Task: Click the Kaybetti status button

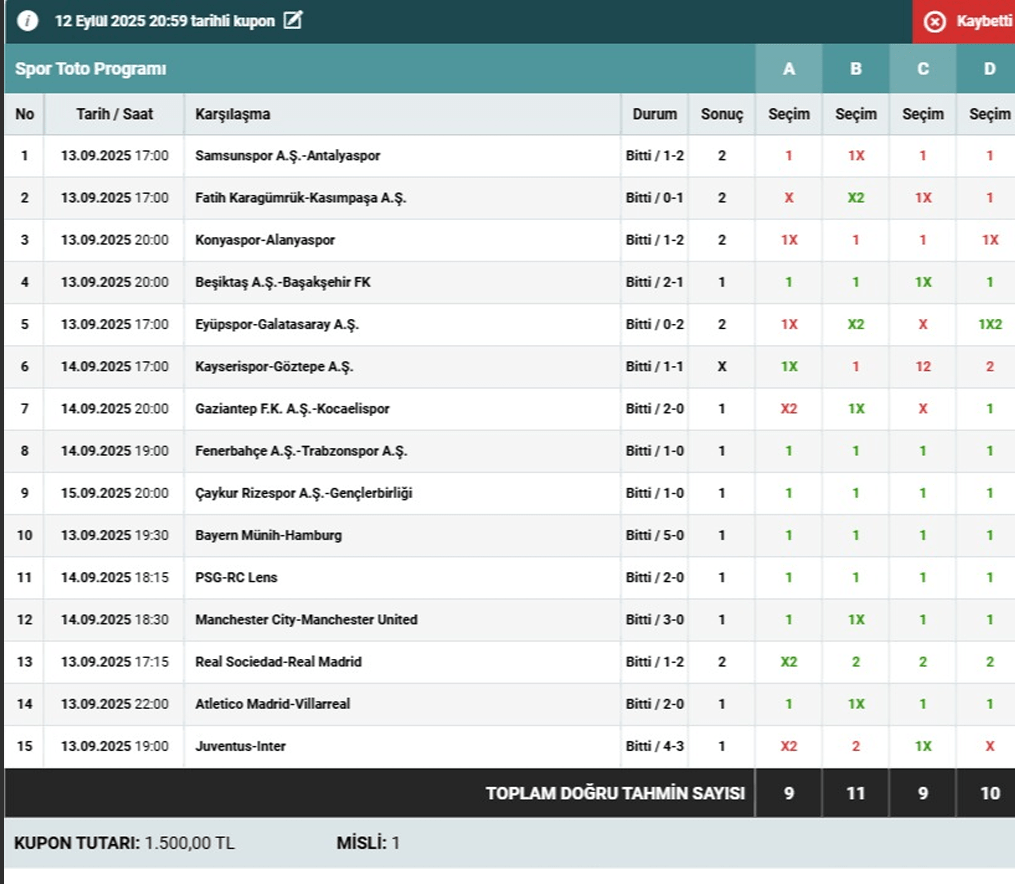Action: pyautogui.click(x=964, y=22)
